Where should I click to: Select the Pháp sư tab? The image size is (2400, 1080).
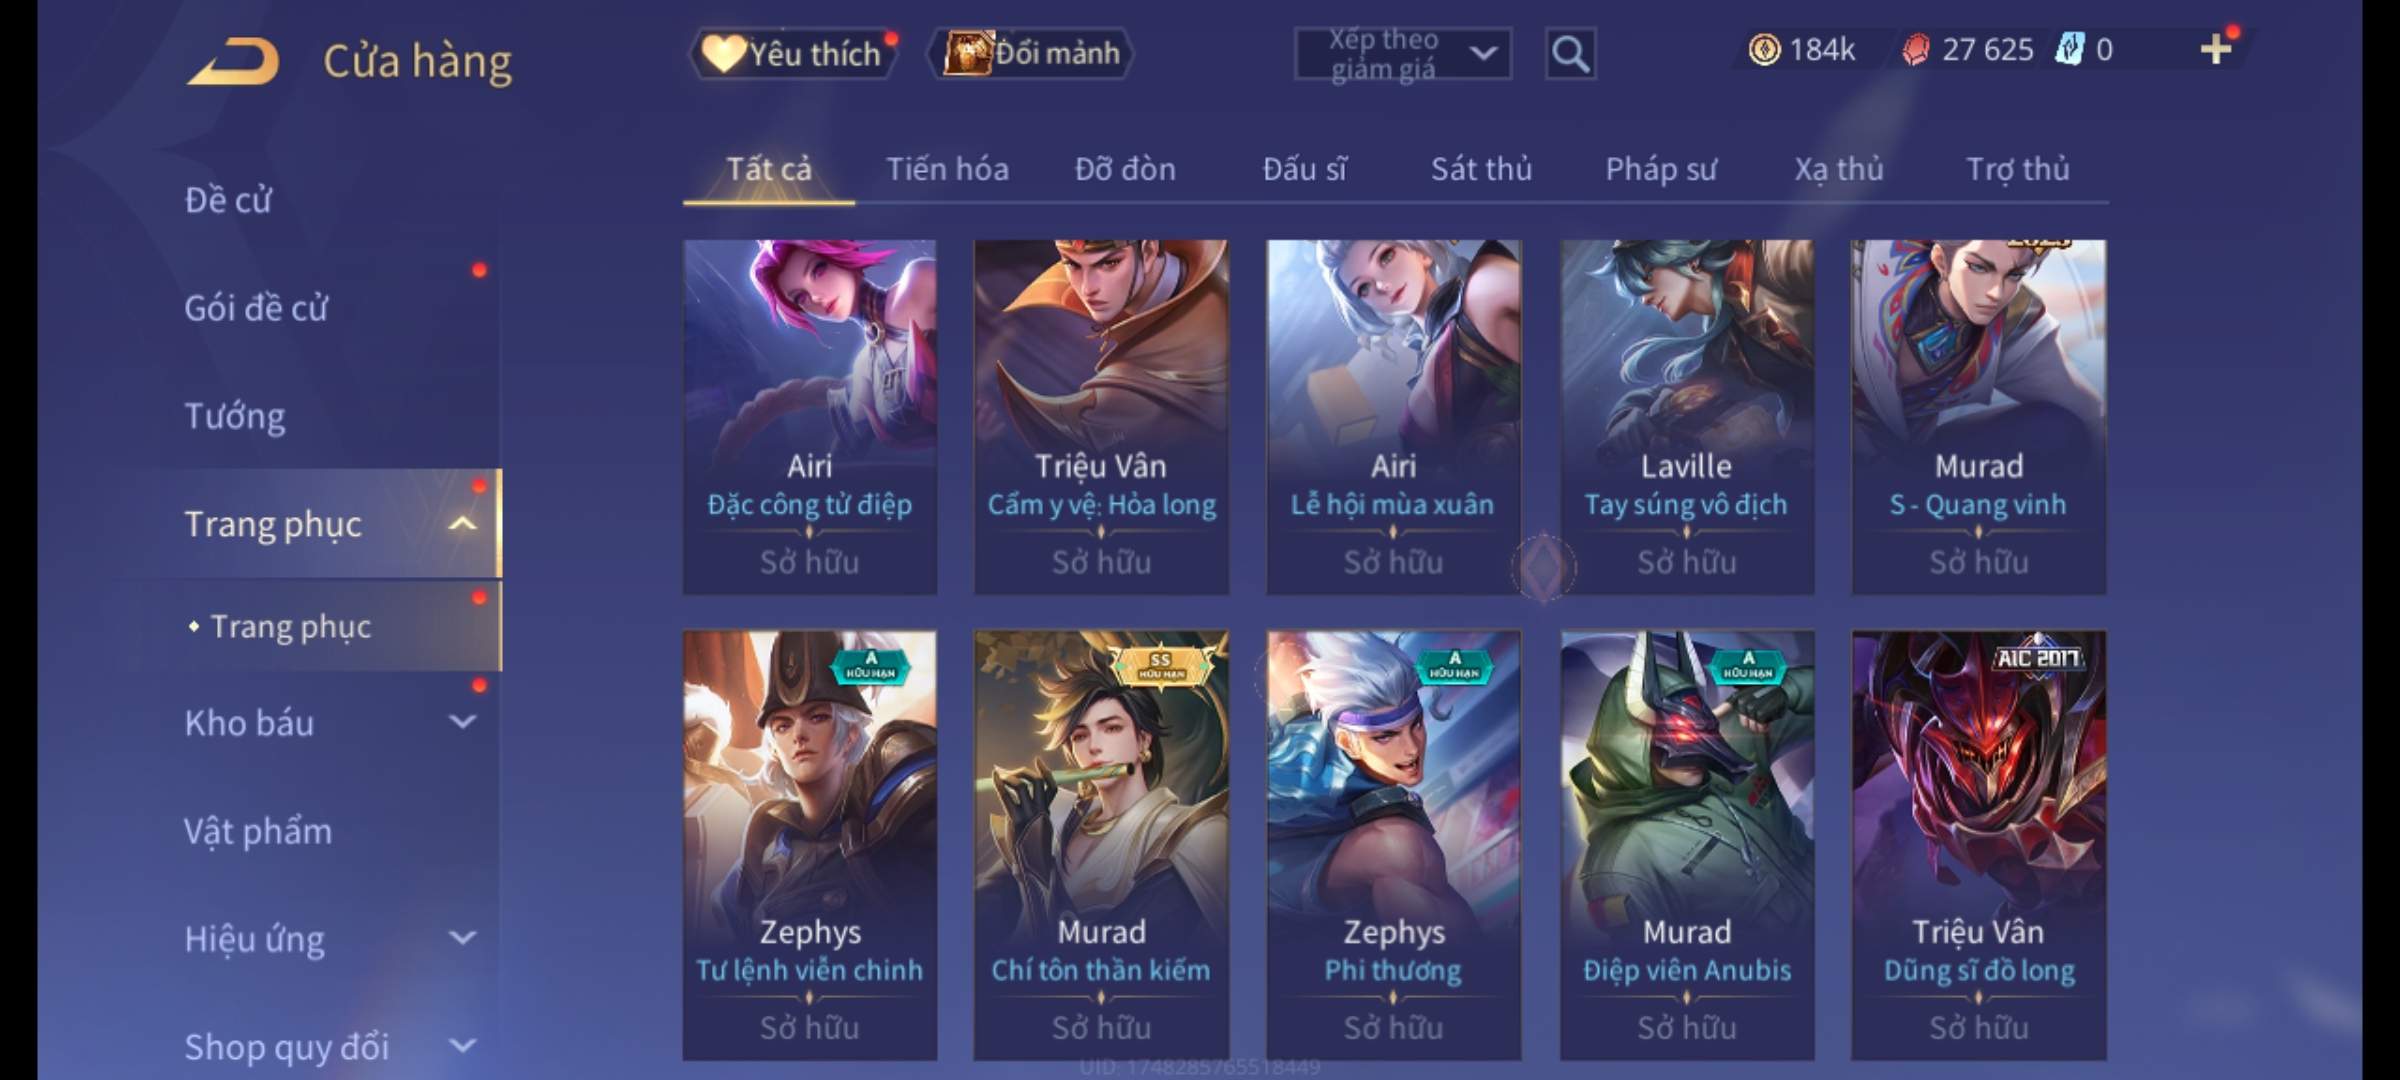click(1660, 169)
